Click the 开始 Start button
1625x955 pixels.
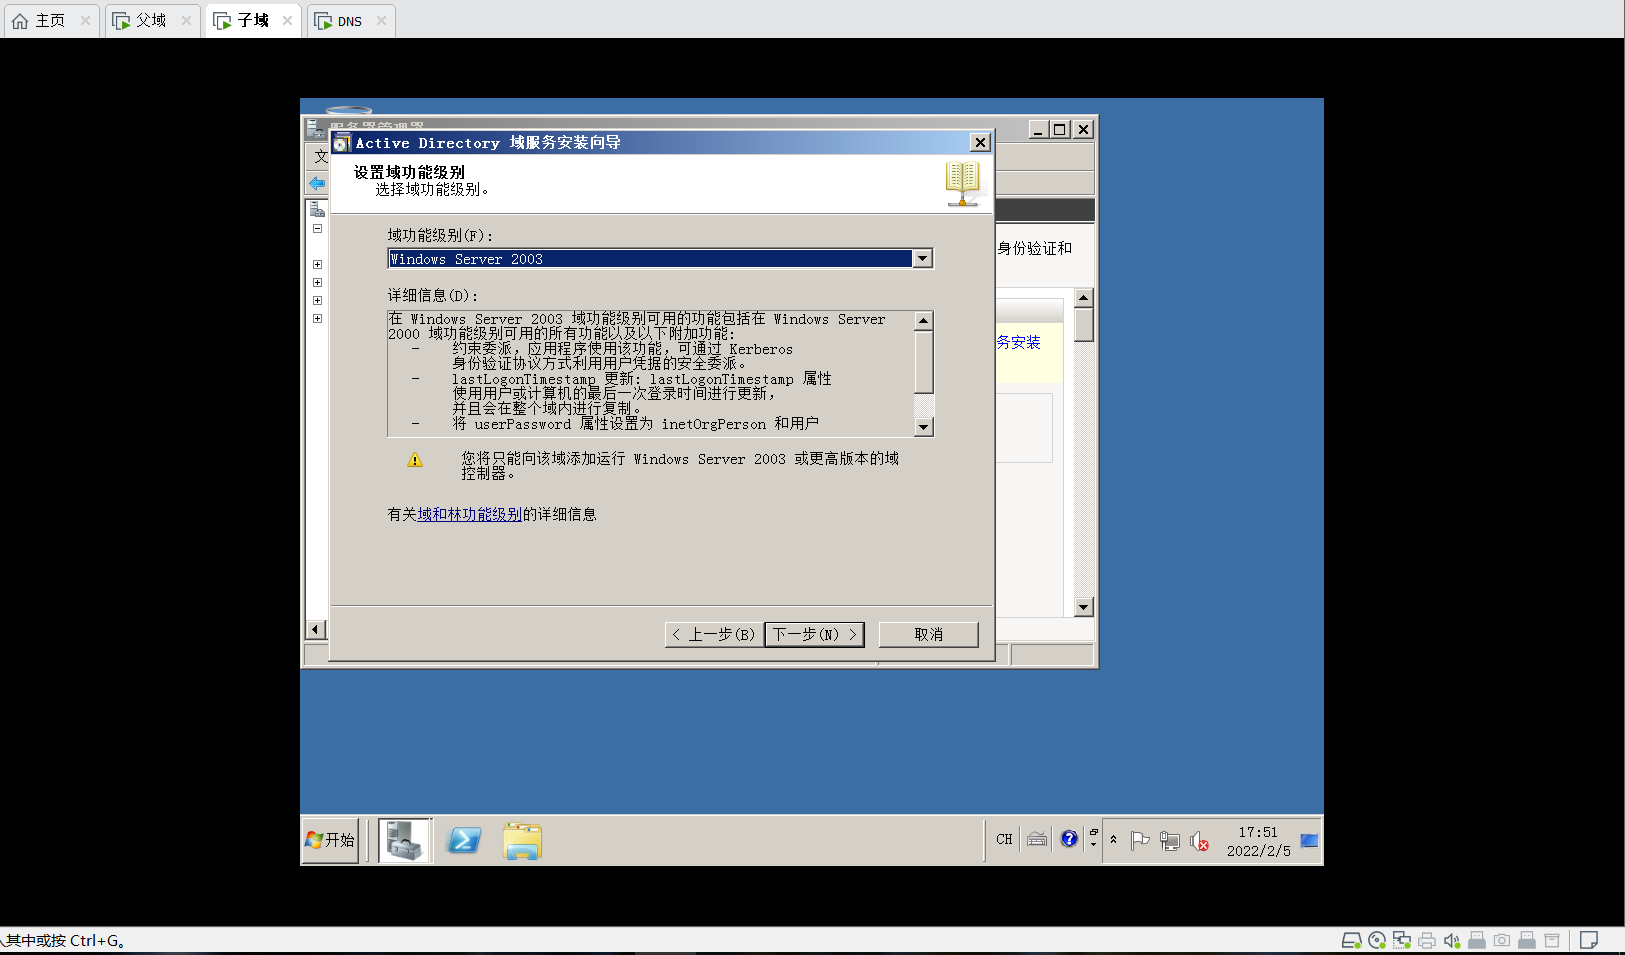click(x=331, y=840)
